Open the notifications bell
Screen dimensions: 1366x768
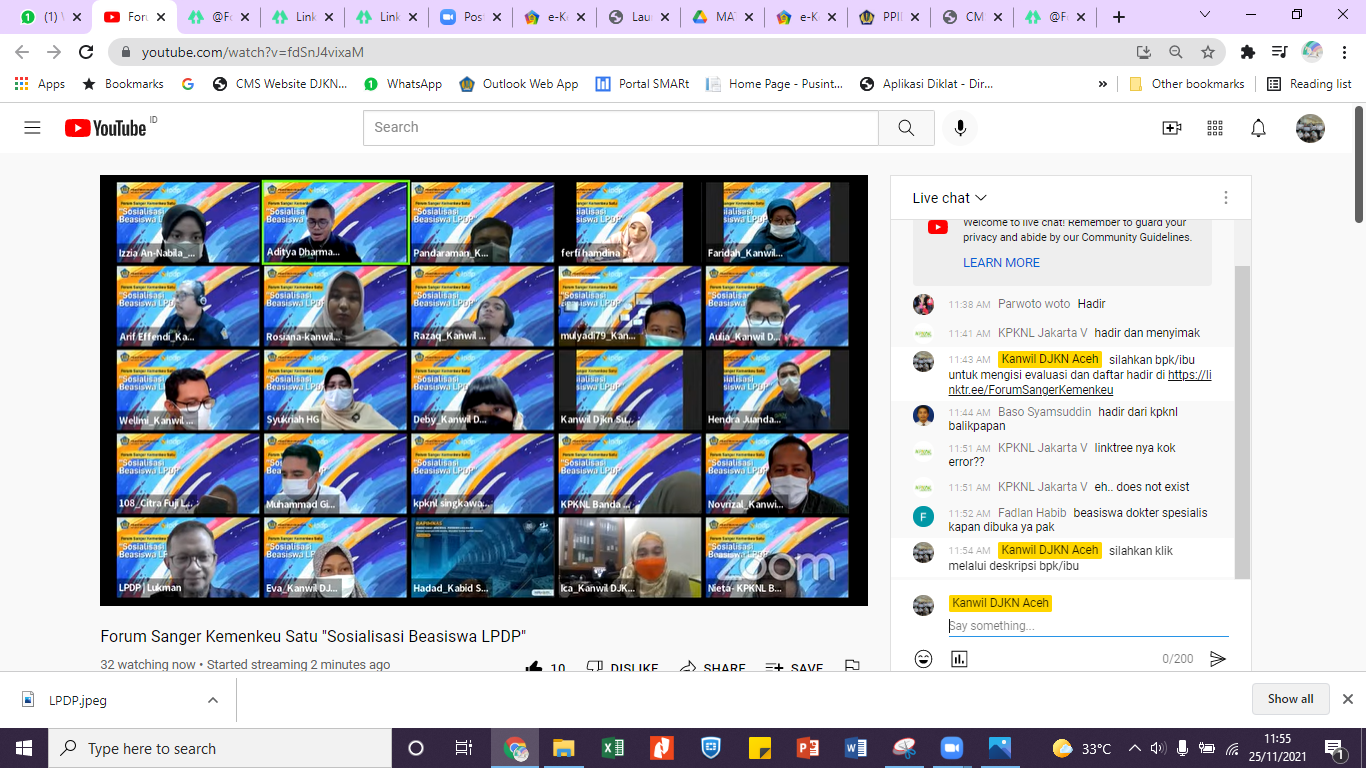tap(1258, 128)
